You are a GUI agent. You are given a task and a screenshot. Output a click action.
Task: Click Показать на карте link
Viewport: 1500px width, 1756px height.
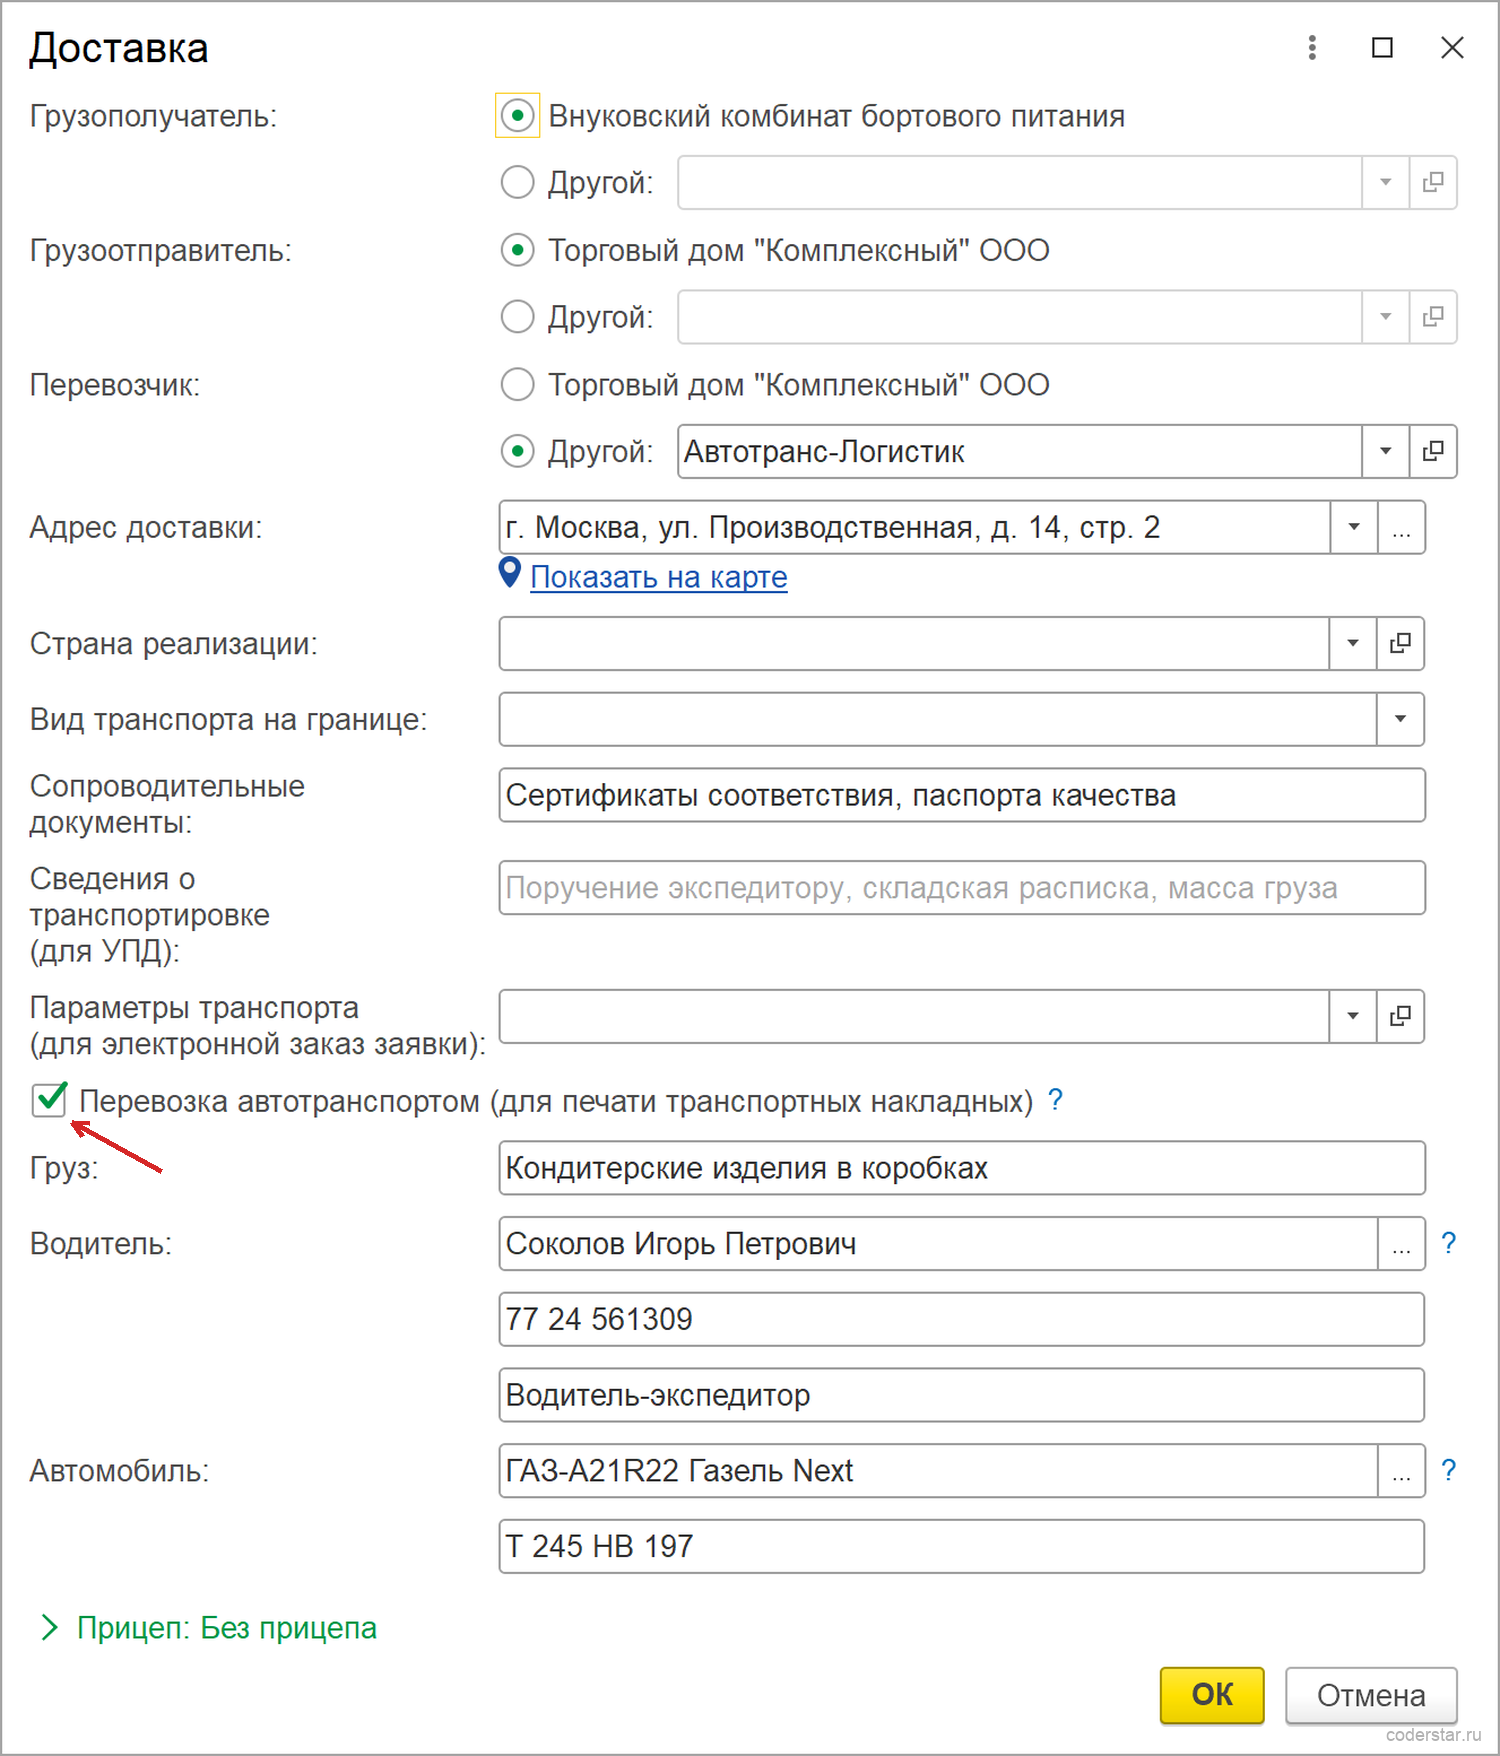[x=659, y=577]
